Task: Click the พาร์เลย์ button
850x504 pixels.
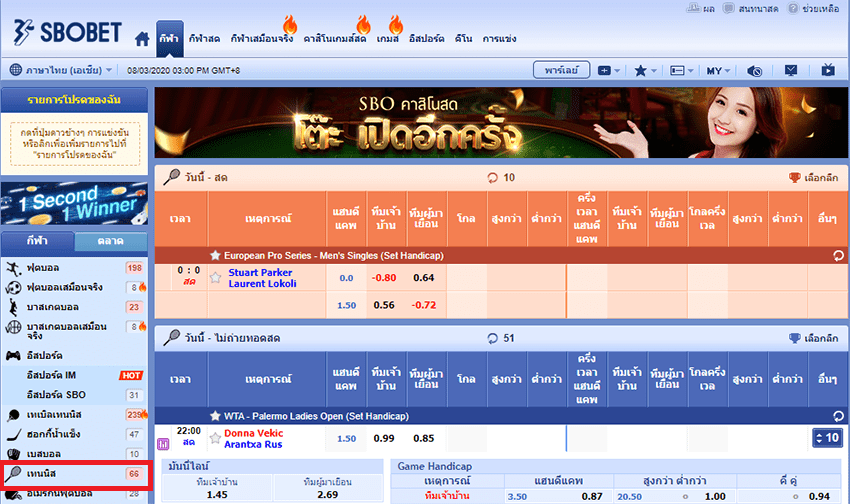Action: point(561,70)
